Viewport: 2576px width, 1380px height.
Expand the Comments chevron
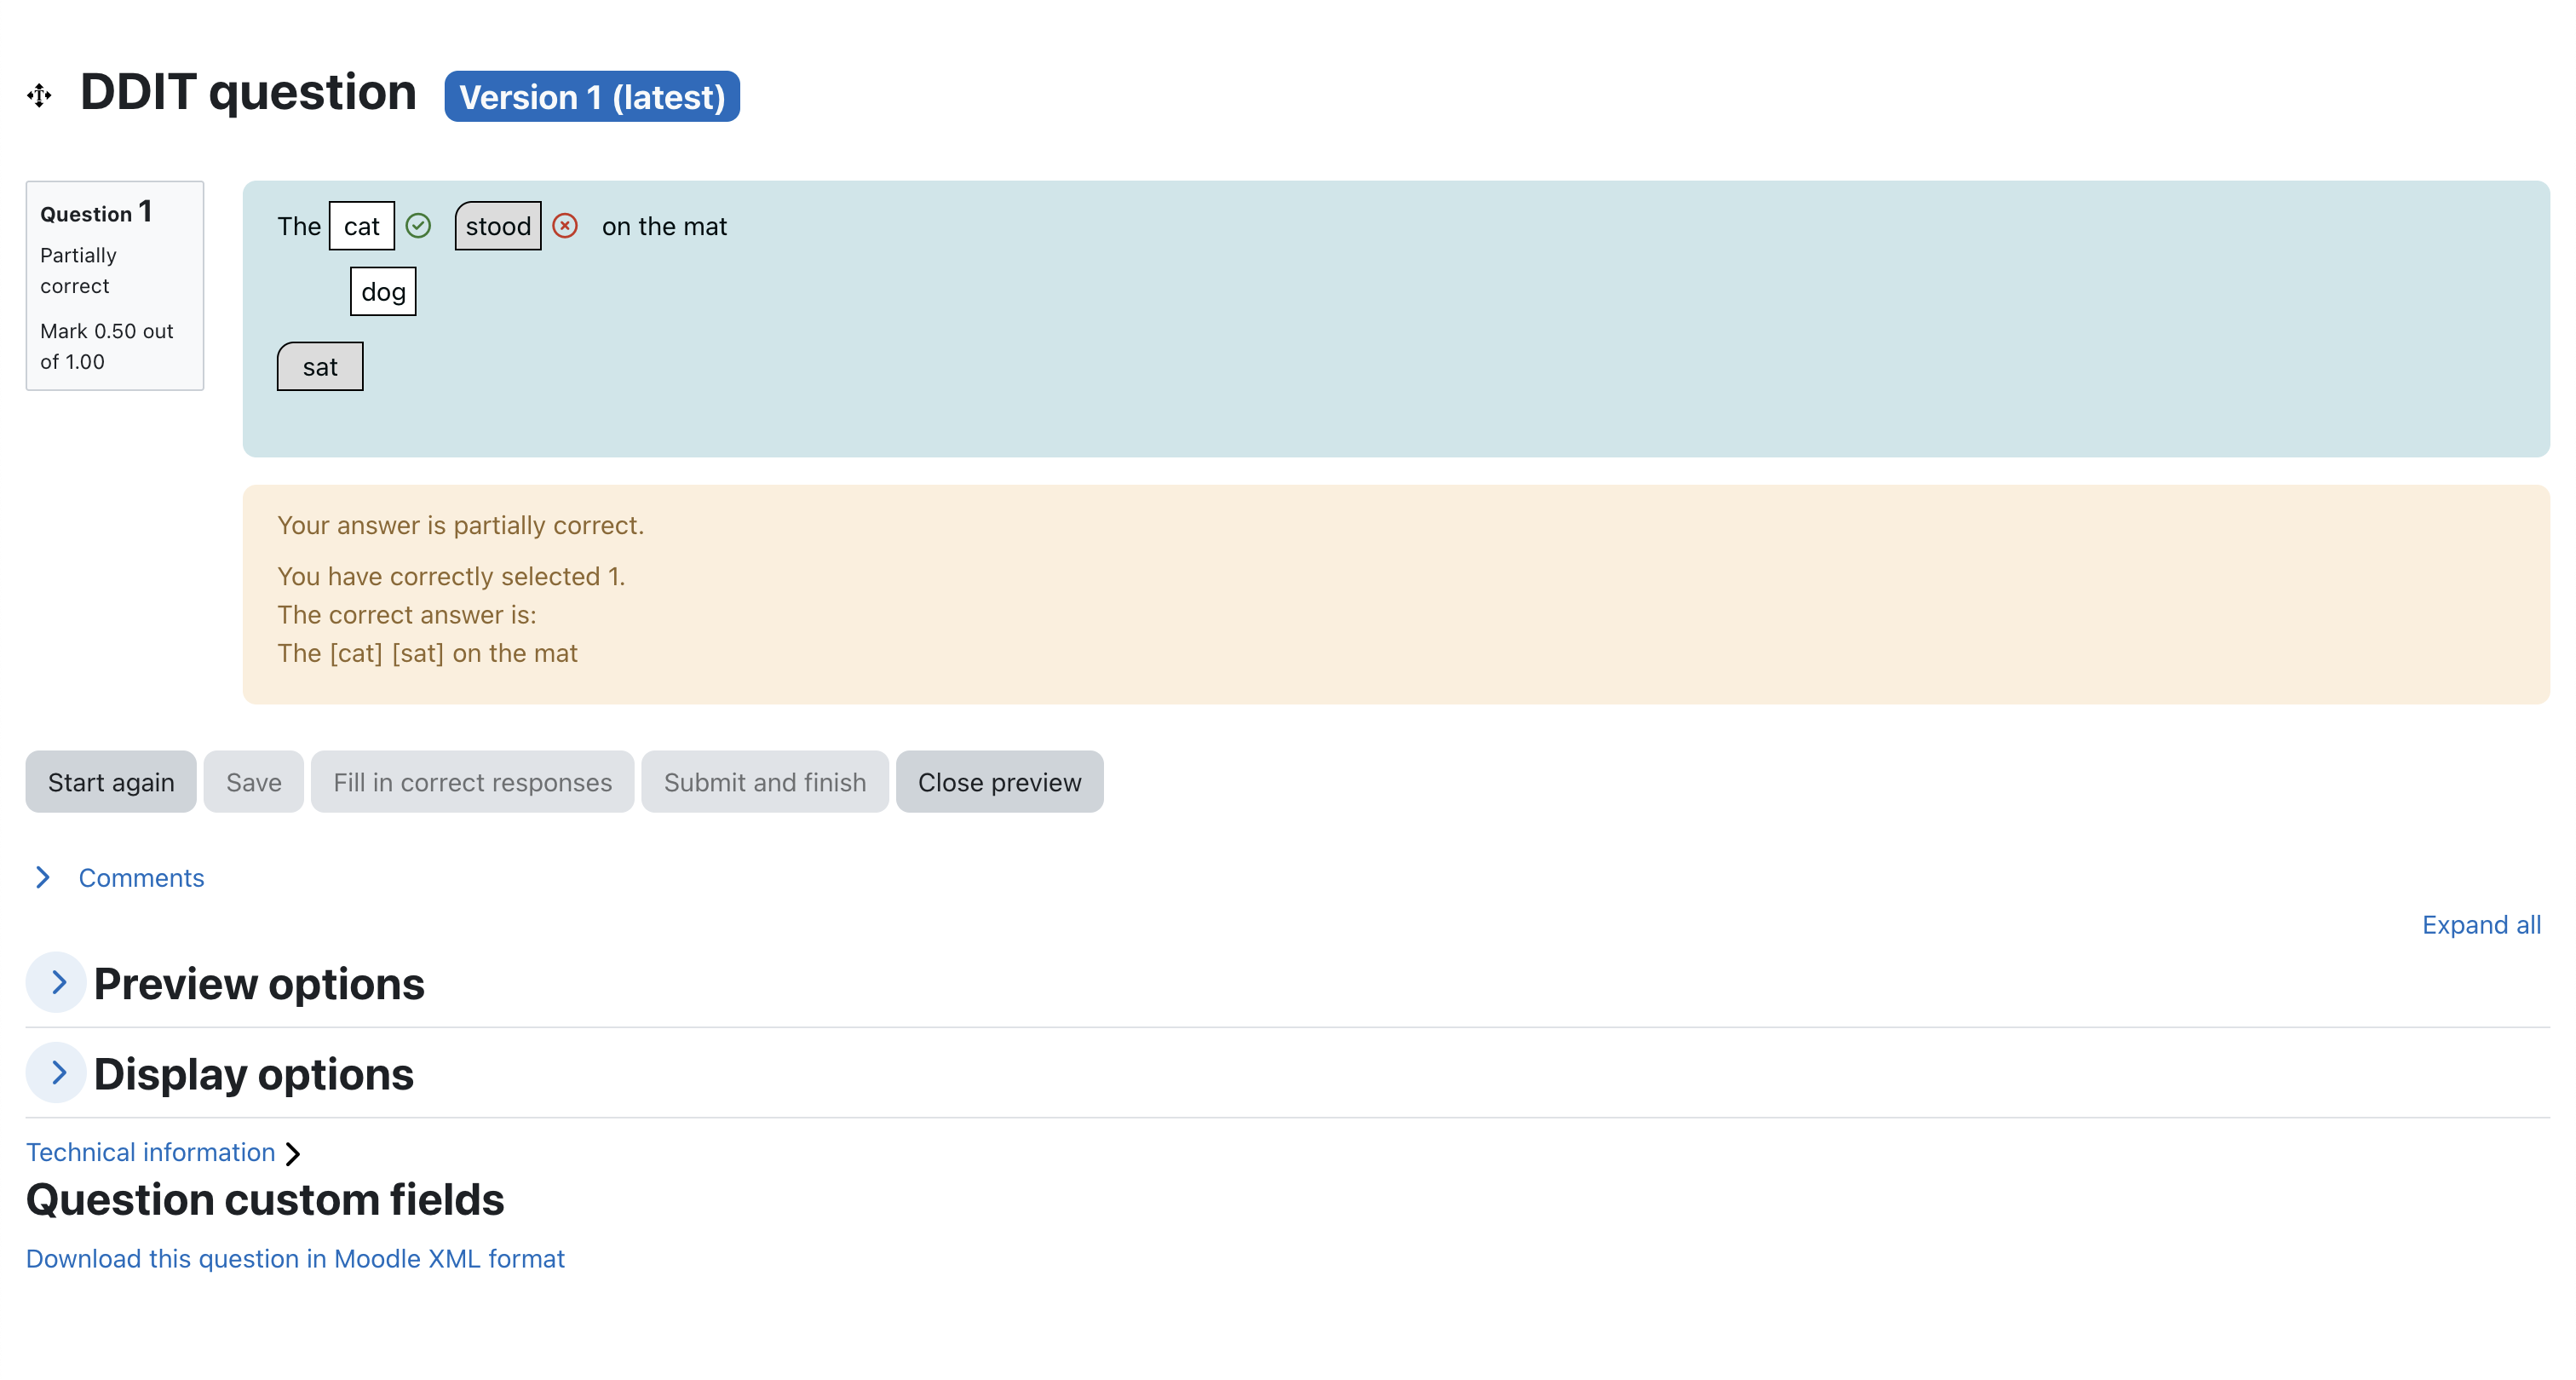pos(43,877)
